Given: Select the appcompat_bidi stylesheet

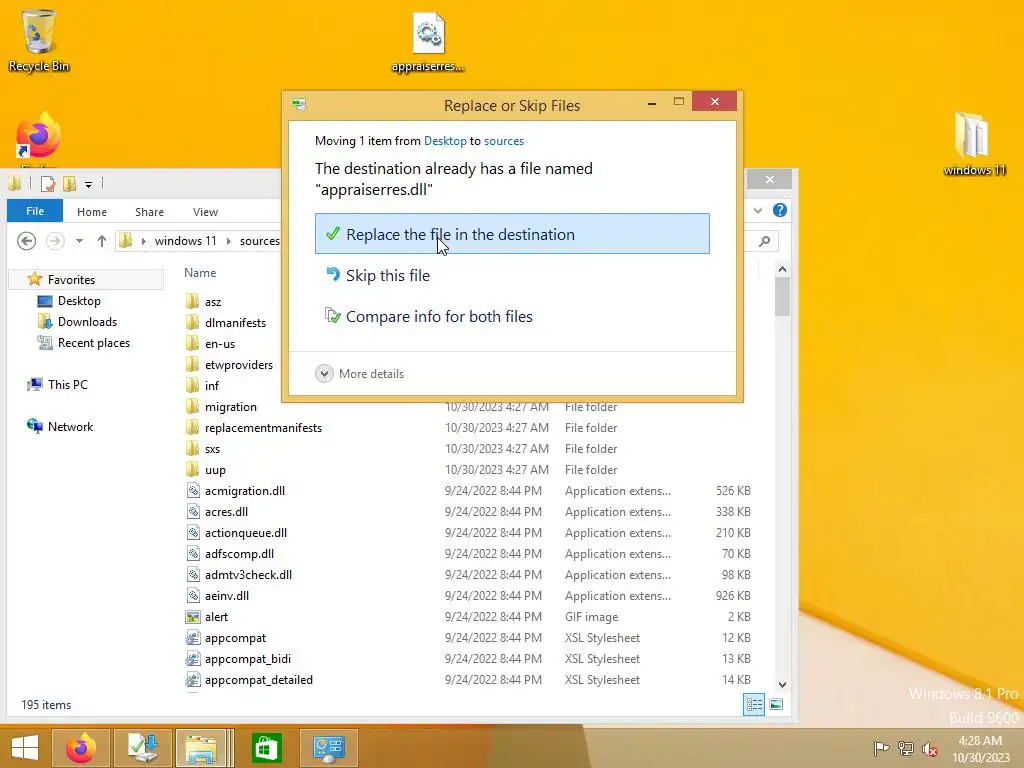Looking at the screenshot, I should pyautogui.click(x=248, y=659).
